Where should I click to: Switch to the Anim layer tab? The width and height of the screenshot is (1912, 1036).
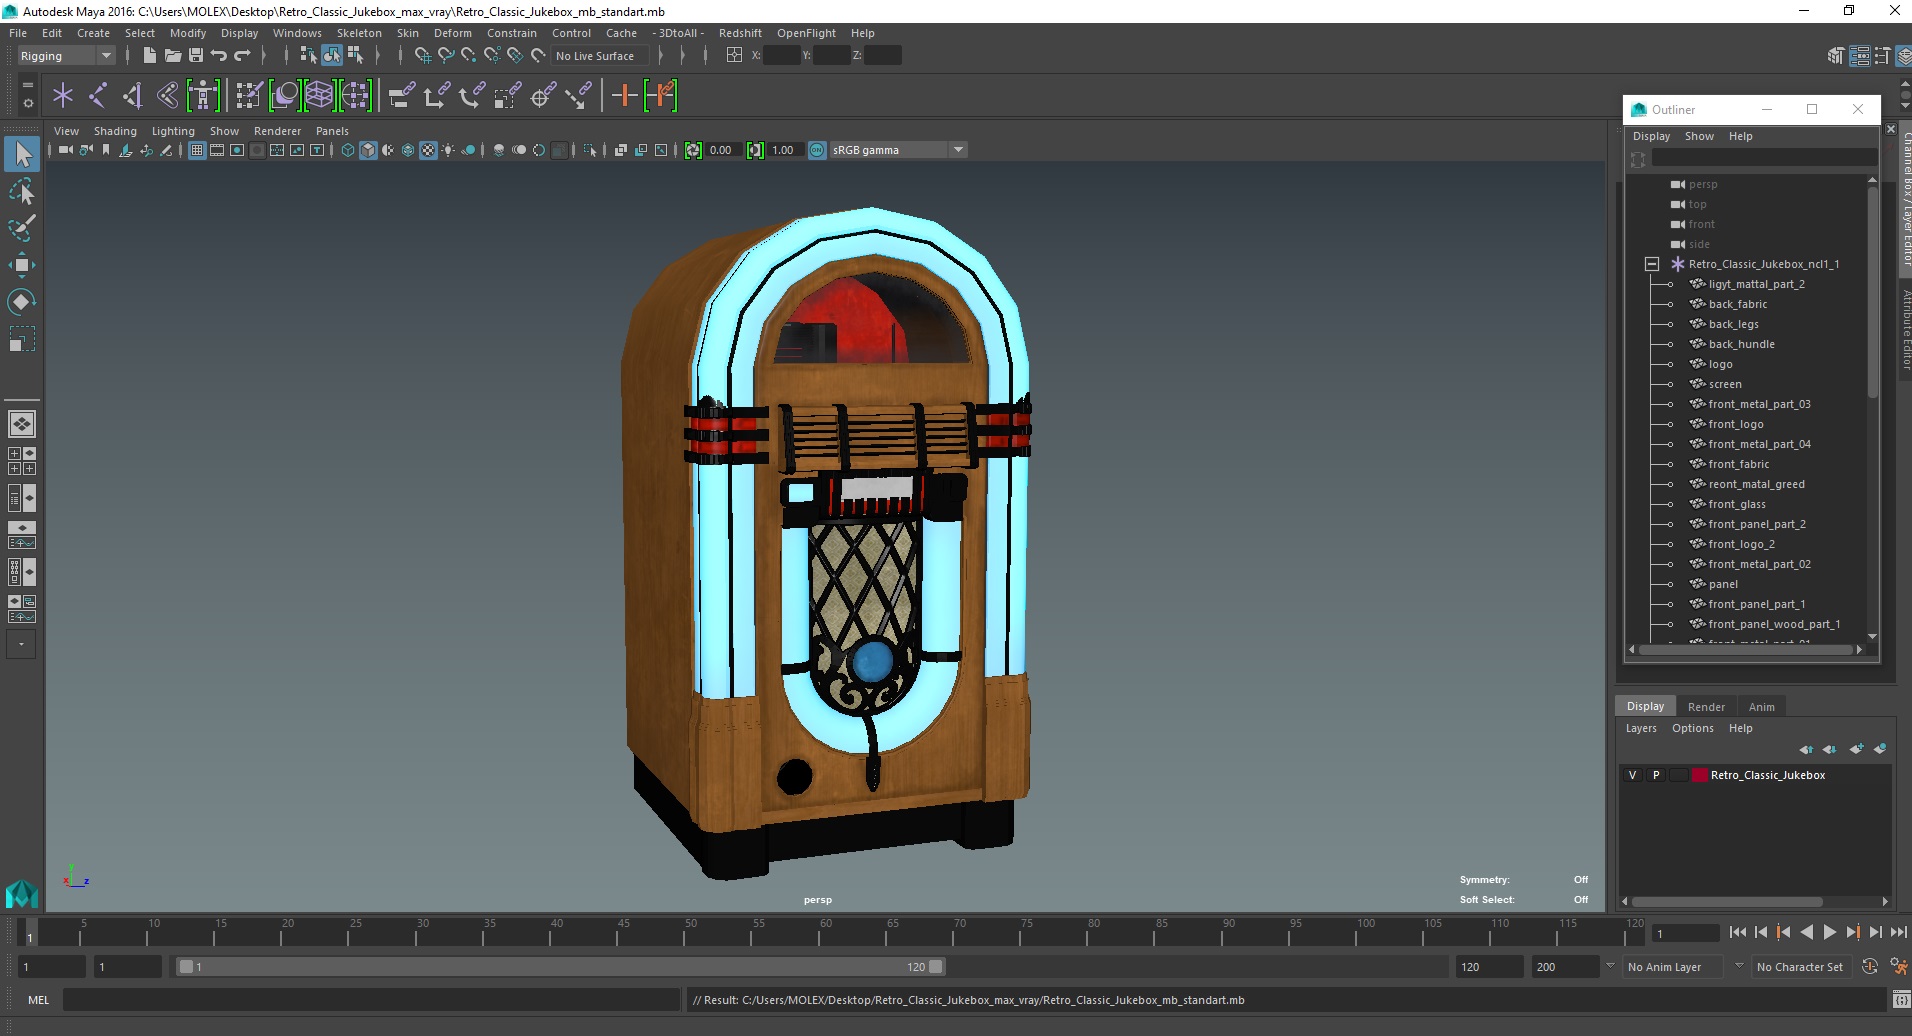(1761, 706)
